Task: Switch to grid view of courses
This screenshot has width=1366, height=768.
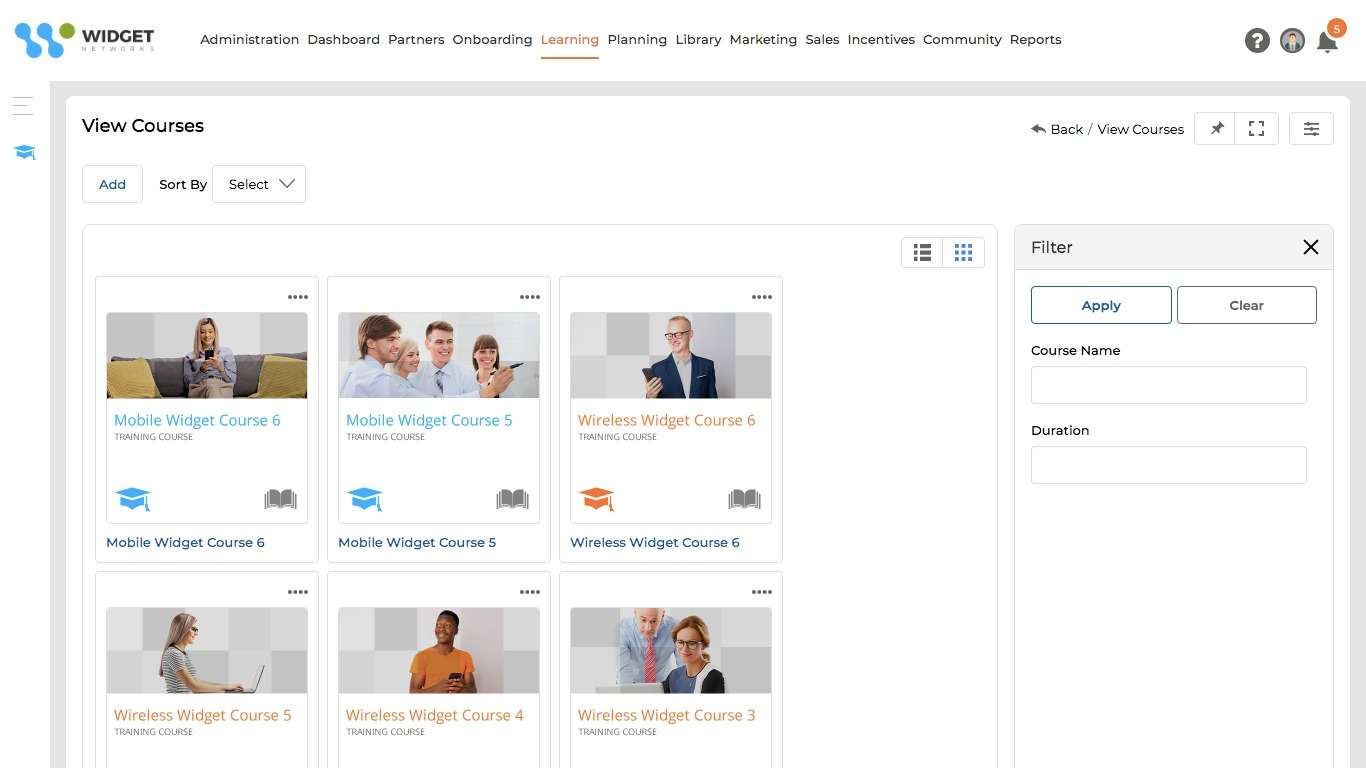Action: coord(963,252)
